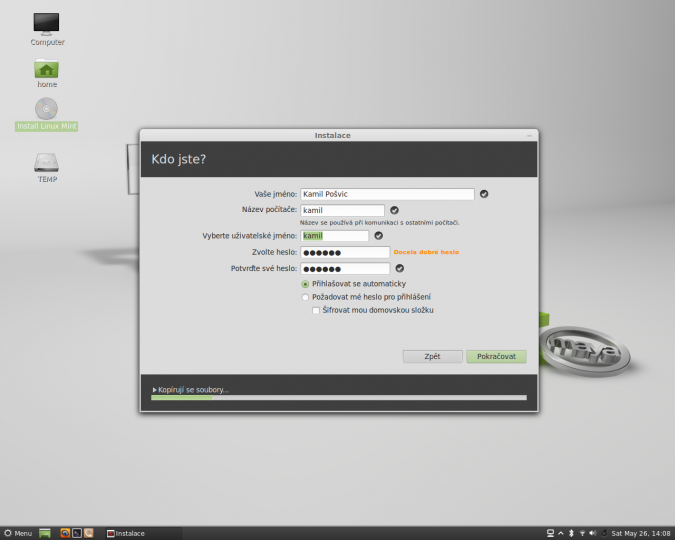Open the network connection tray icon

(x=550, y=533)
